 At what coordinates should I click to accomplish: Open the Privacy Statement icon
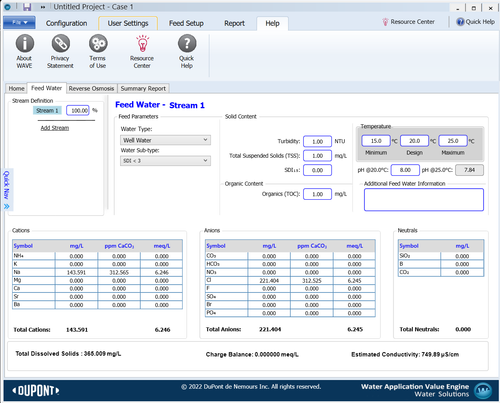[60, 44]
